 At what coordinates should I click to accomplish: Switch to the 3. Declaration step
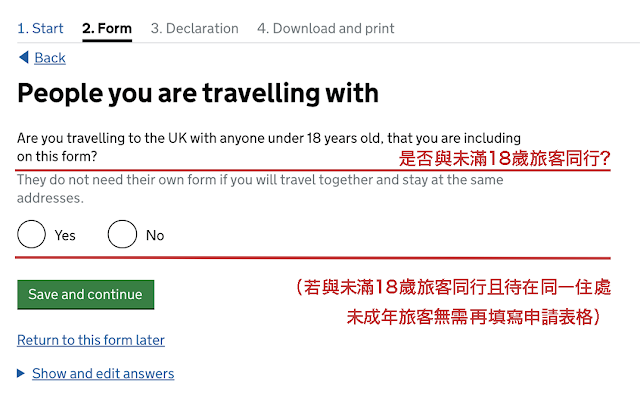pos(195,29)
